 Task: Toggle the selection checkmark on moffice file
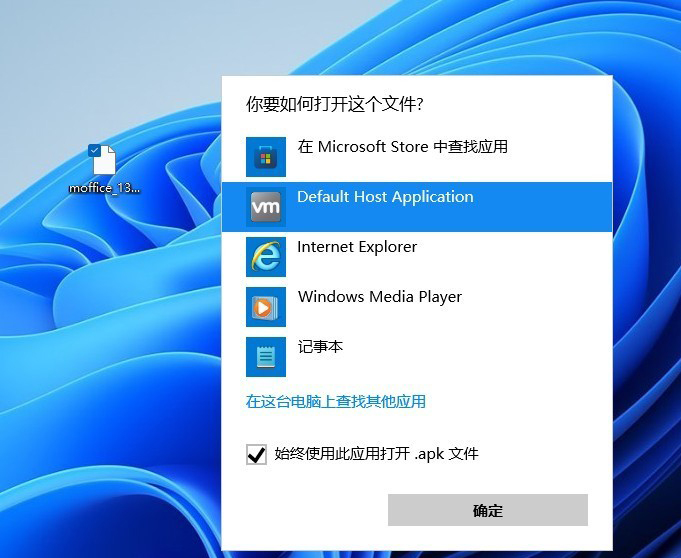click(94, 150)
